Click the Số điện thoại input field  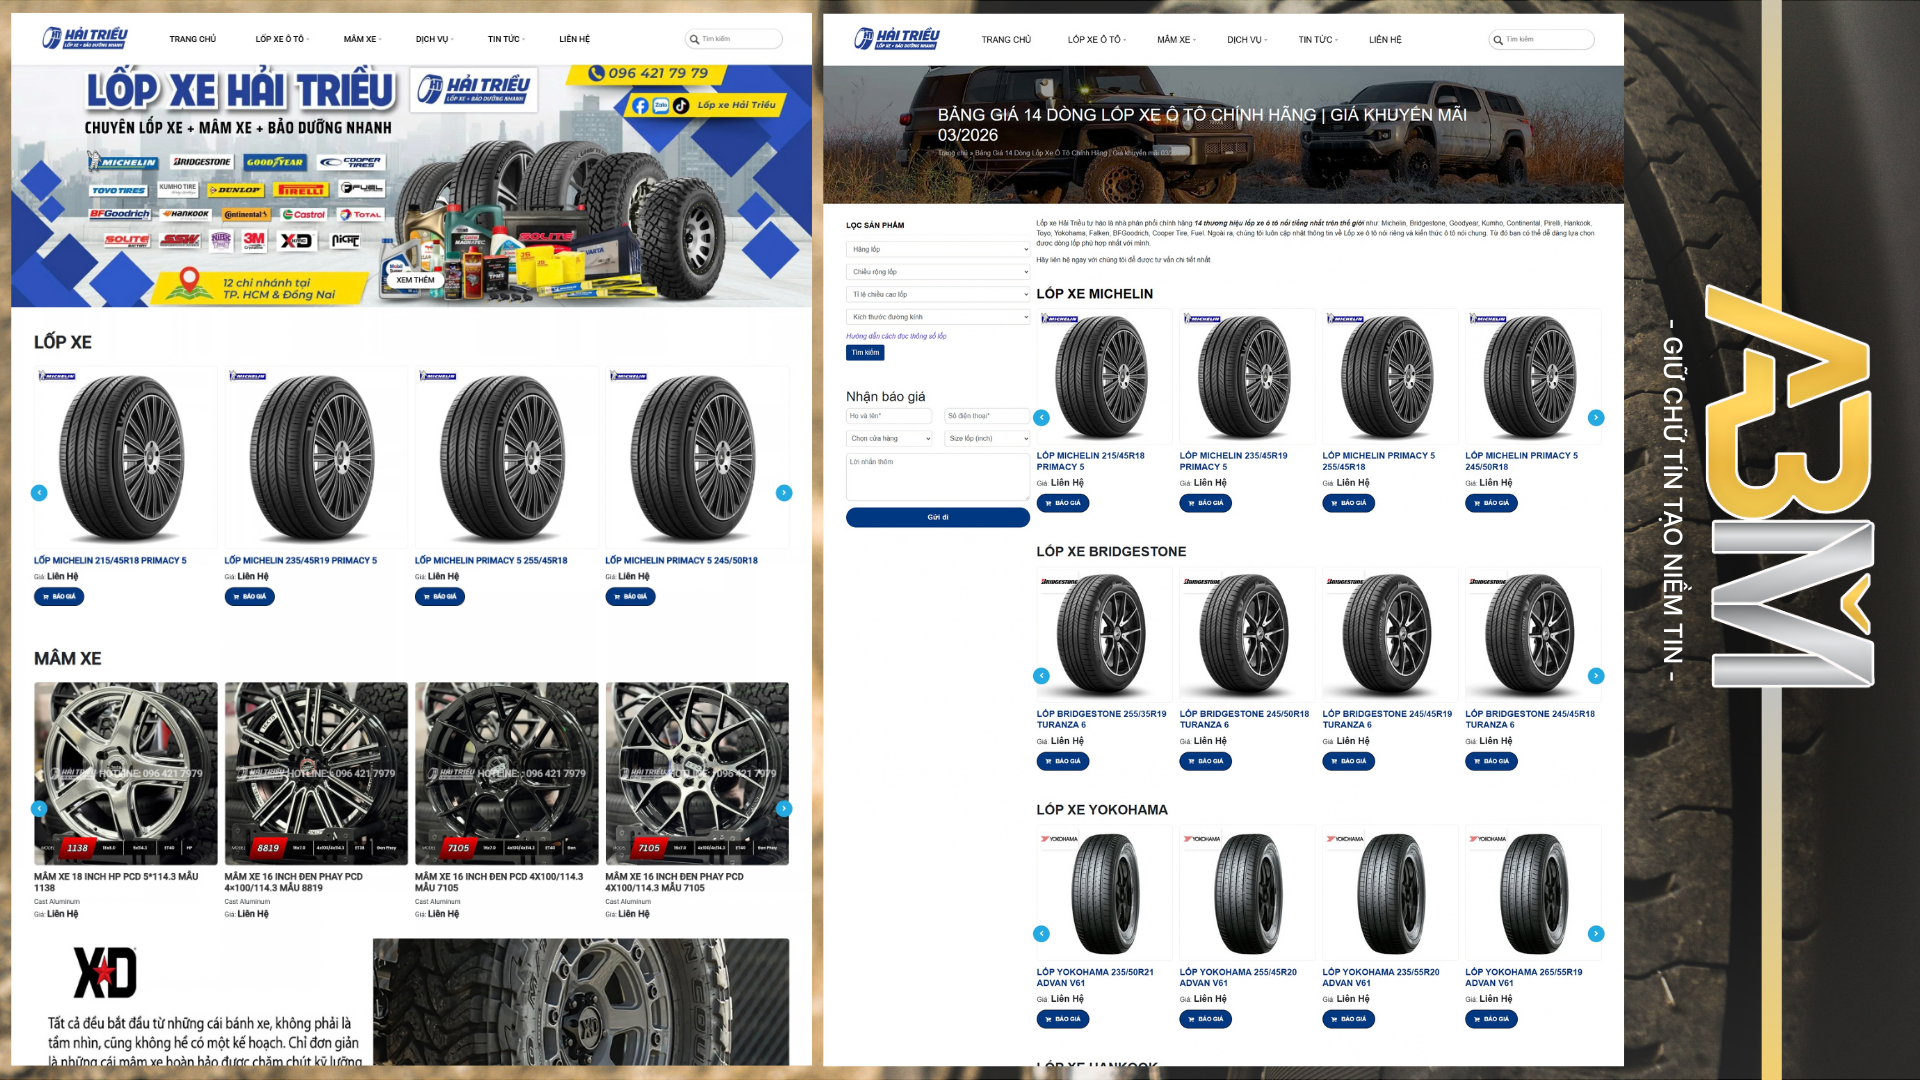[987, 416]
